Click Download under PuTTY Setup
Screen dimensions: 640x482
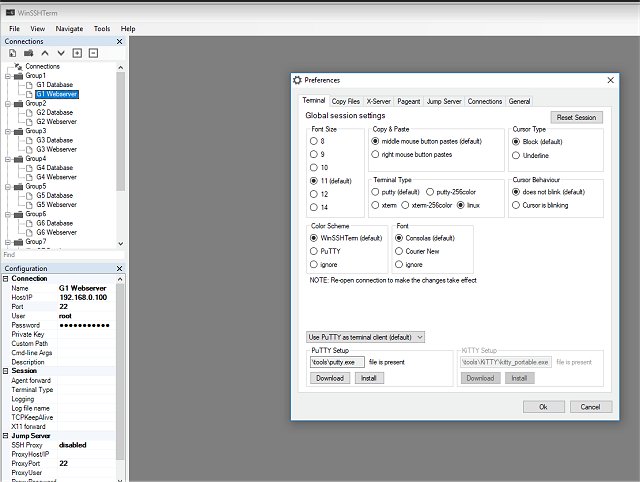(x=330, y=378)
